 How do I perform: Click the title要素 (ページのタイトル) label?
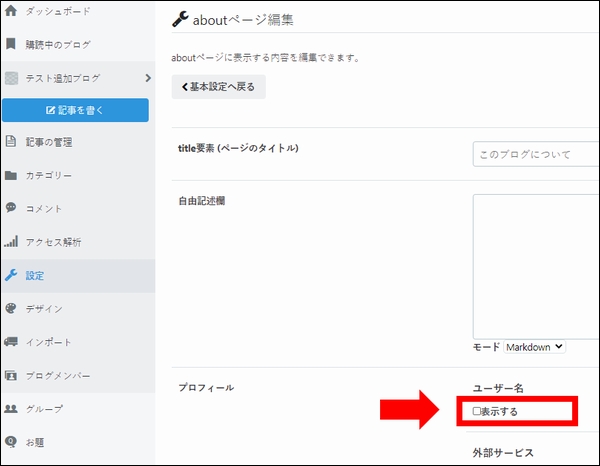238,148
